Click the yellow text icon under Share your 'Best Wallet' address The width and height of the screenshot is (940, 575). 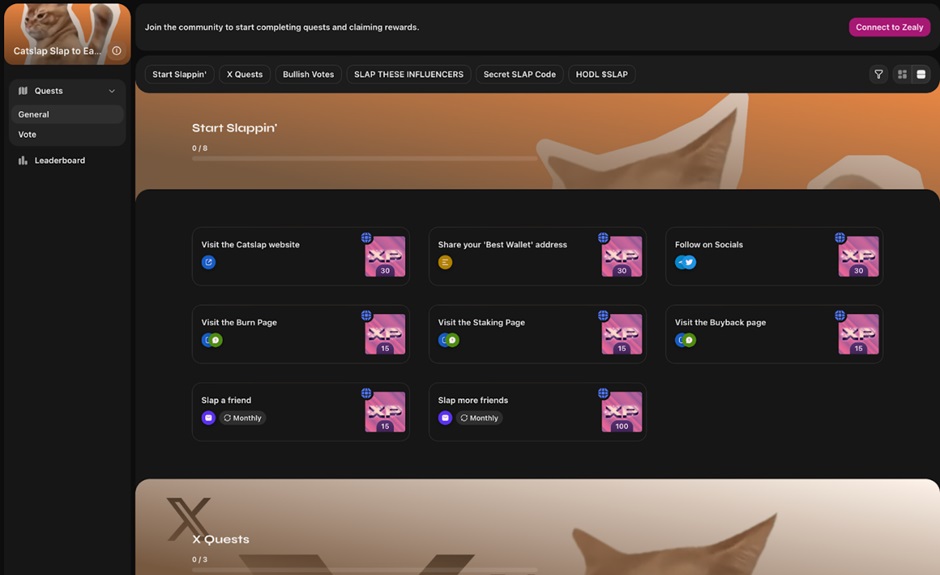click(x=445, y=262)
